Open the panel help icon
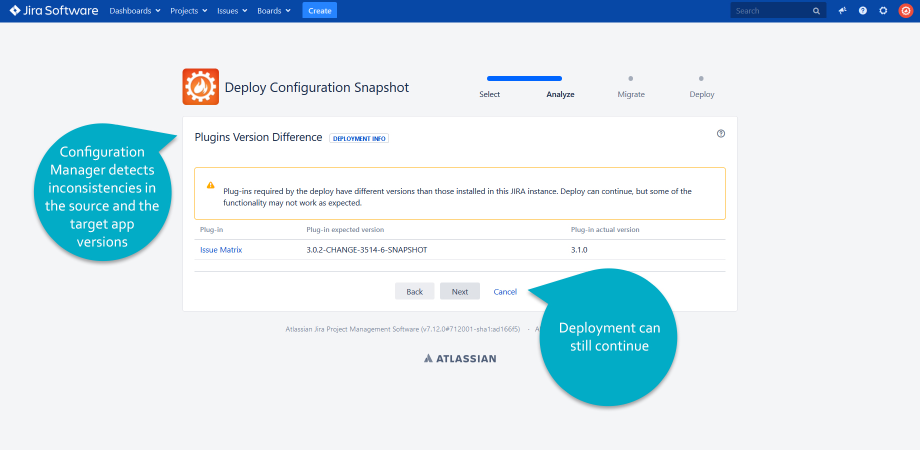Screen dimensions: 920x450 tap(721, 134)
